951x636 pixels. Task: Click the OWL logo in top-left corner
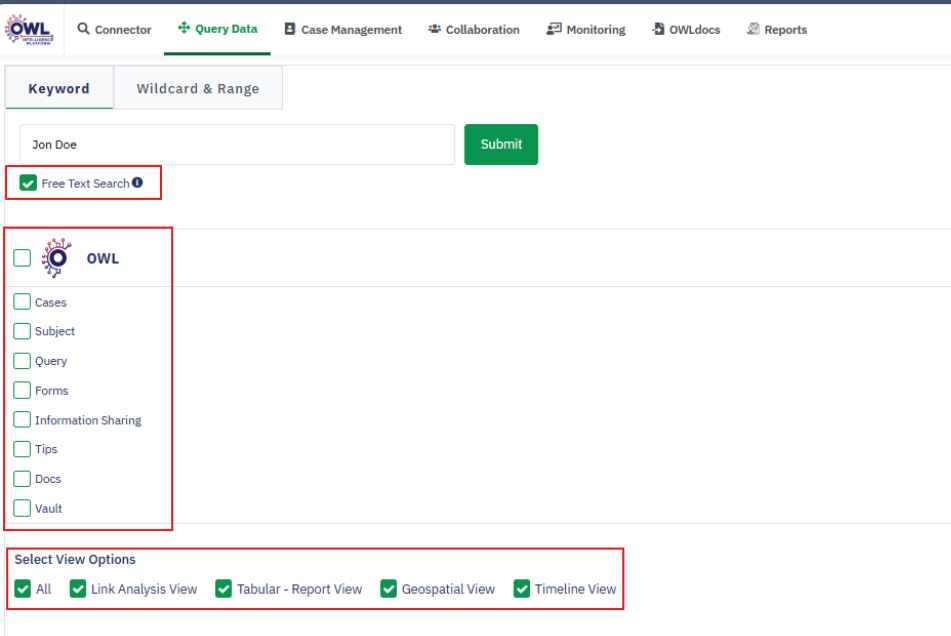[x=29, y=27]
